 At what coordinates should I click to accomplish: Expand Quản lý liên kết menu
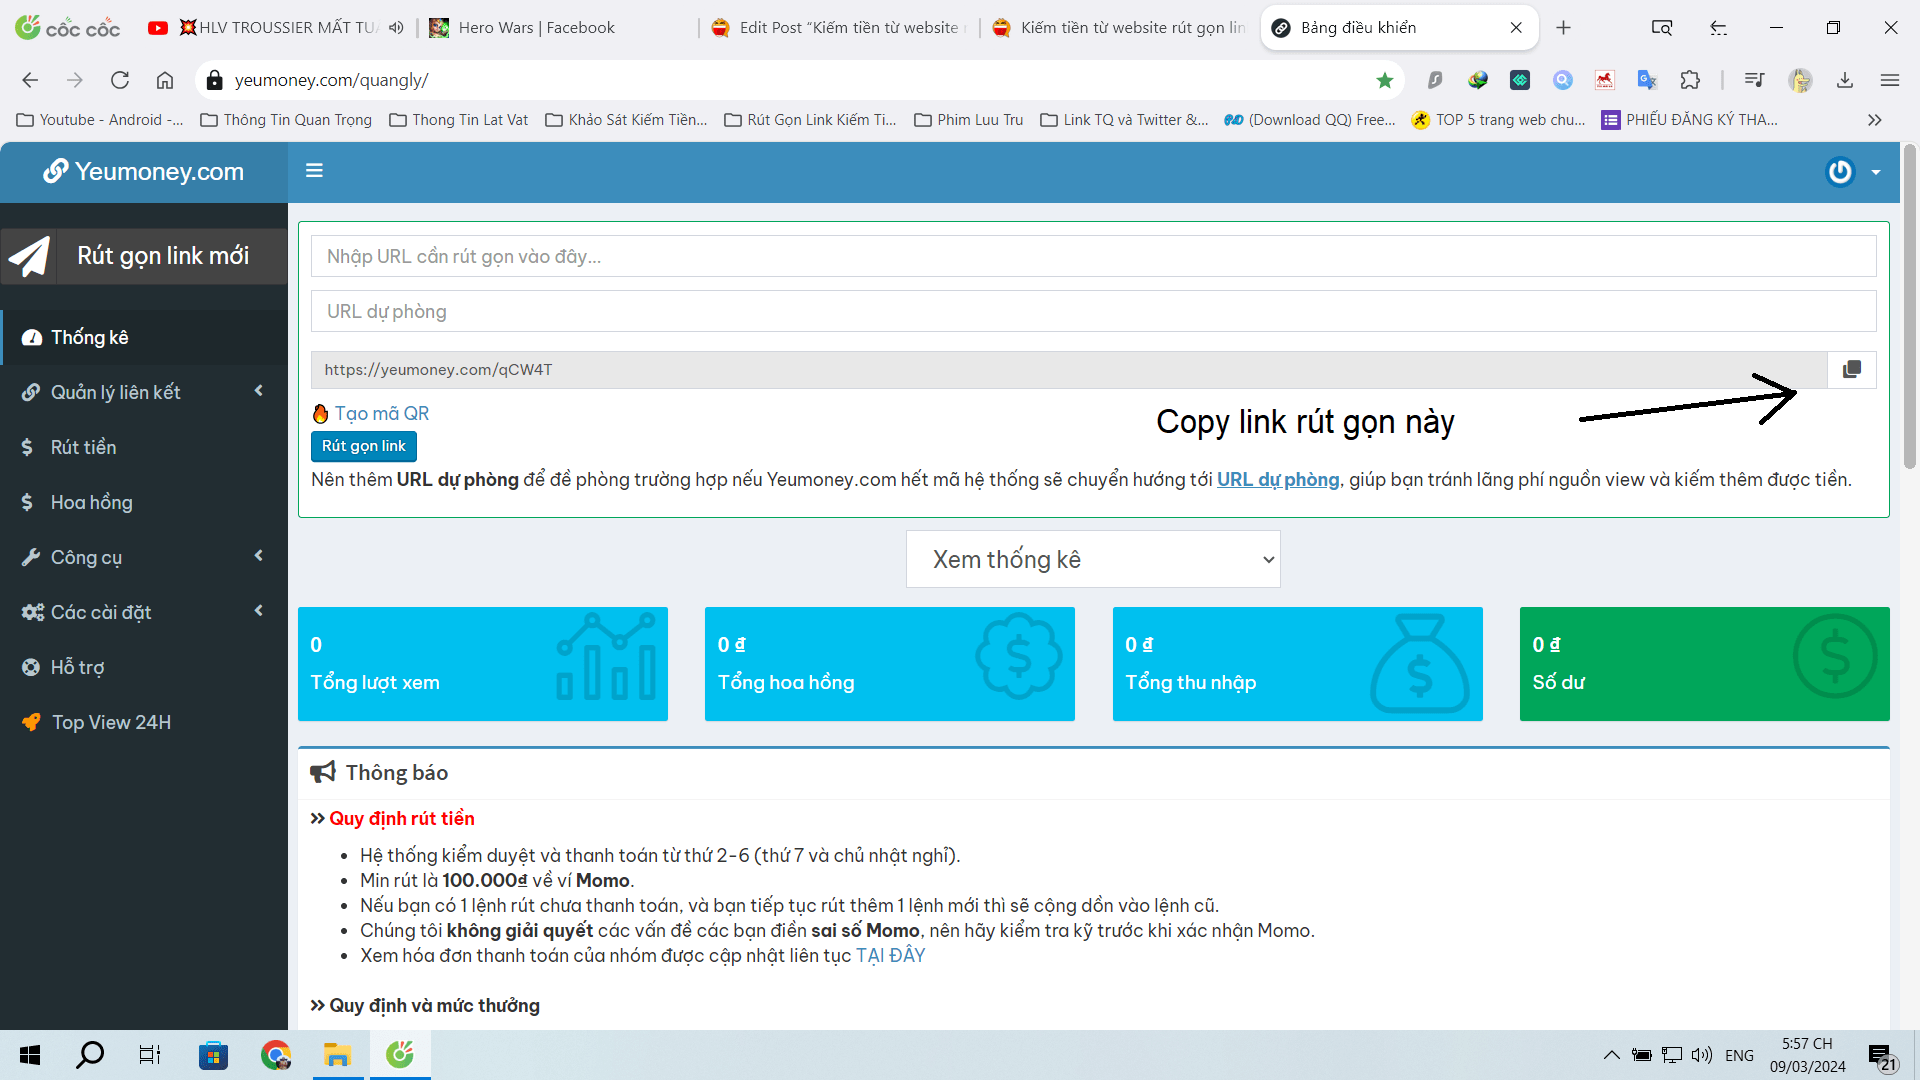pos(144,393)
